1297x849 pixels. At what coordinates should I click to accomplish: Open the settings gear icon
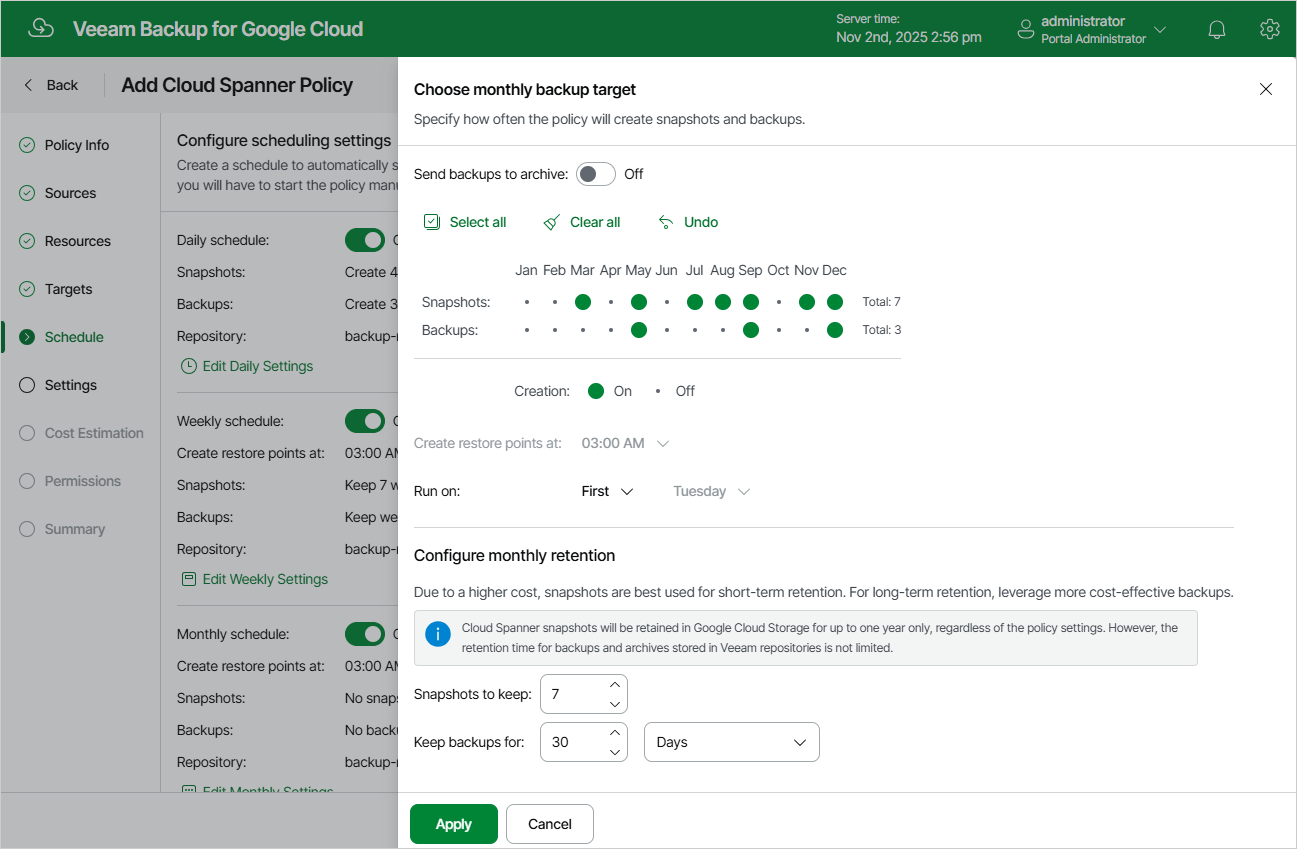tap(1270, 29)
